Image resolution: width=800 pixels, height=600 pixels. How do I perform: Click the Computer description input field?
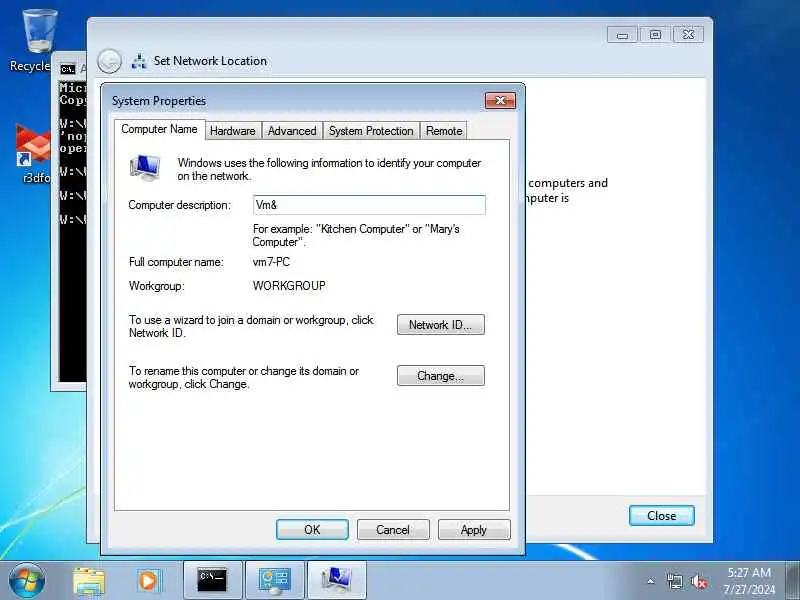(369, 205)
